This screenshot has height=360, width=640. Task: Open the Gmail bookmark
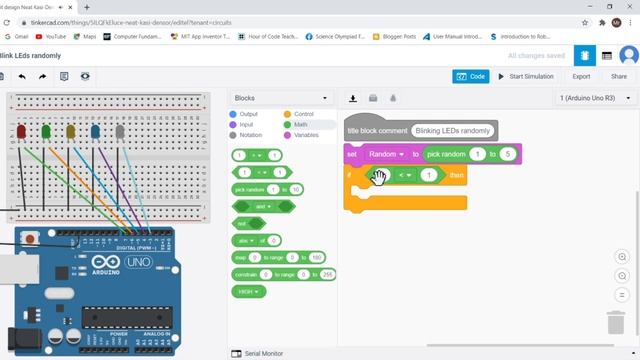(17, 36)
